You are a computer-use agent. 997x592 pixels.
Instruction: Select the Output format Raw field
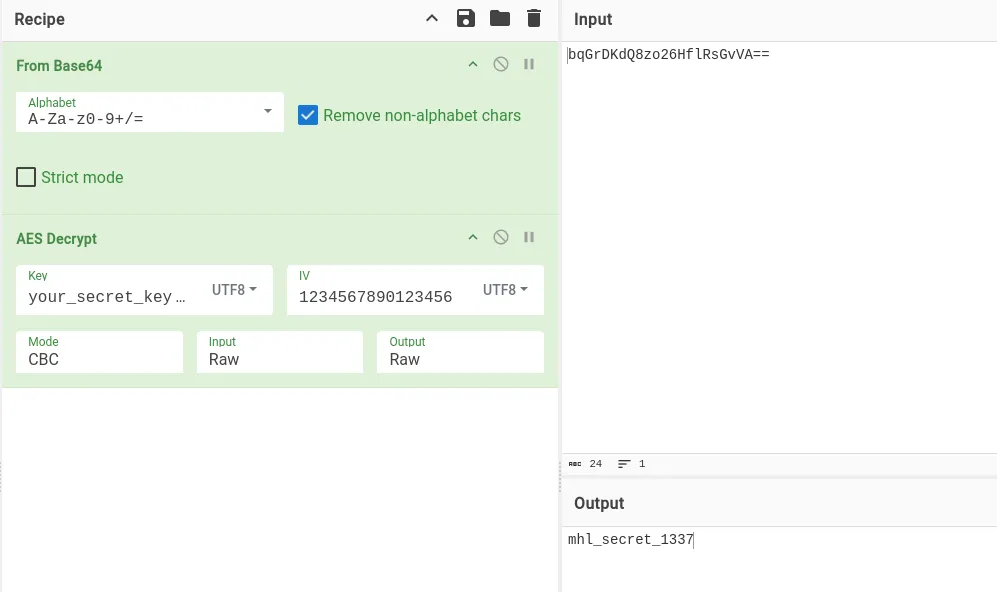point(460,352)
